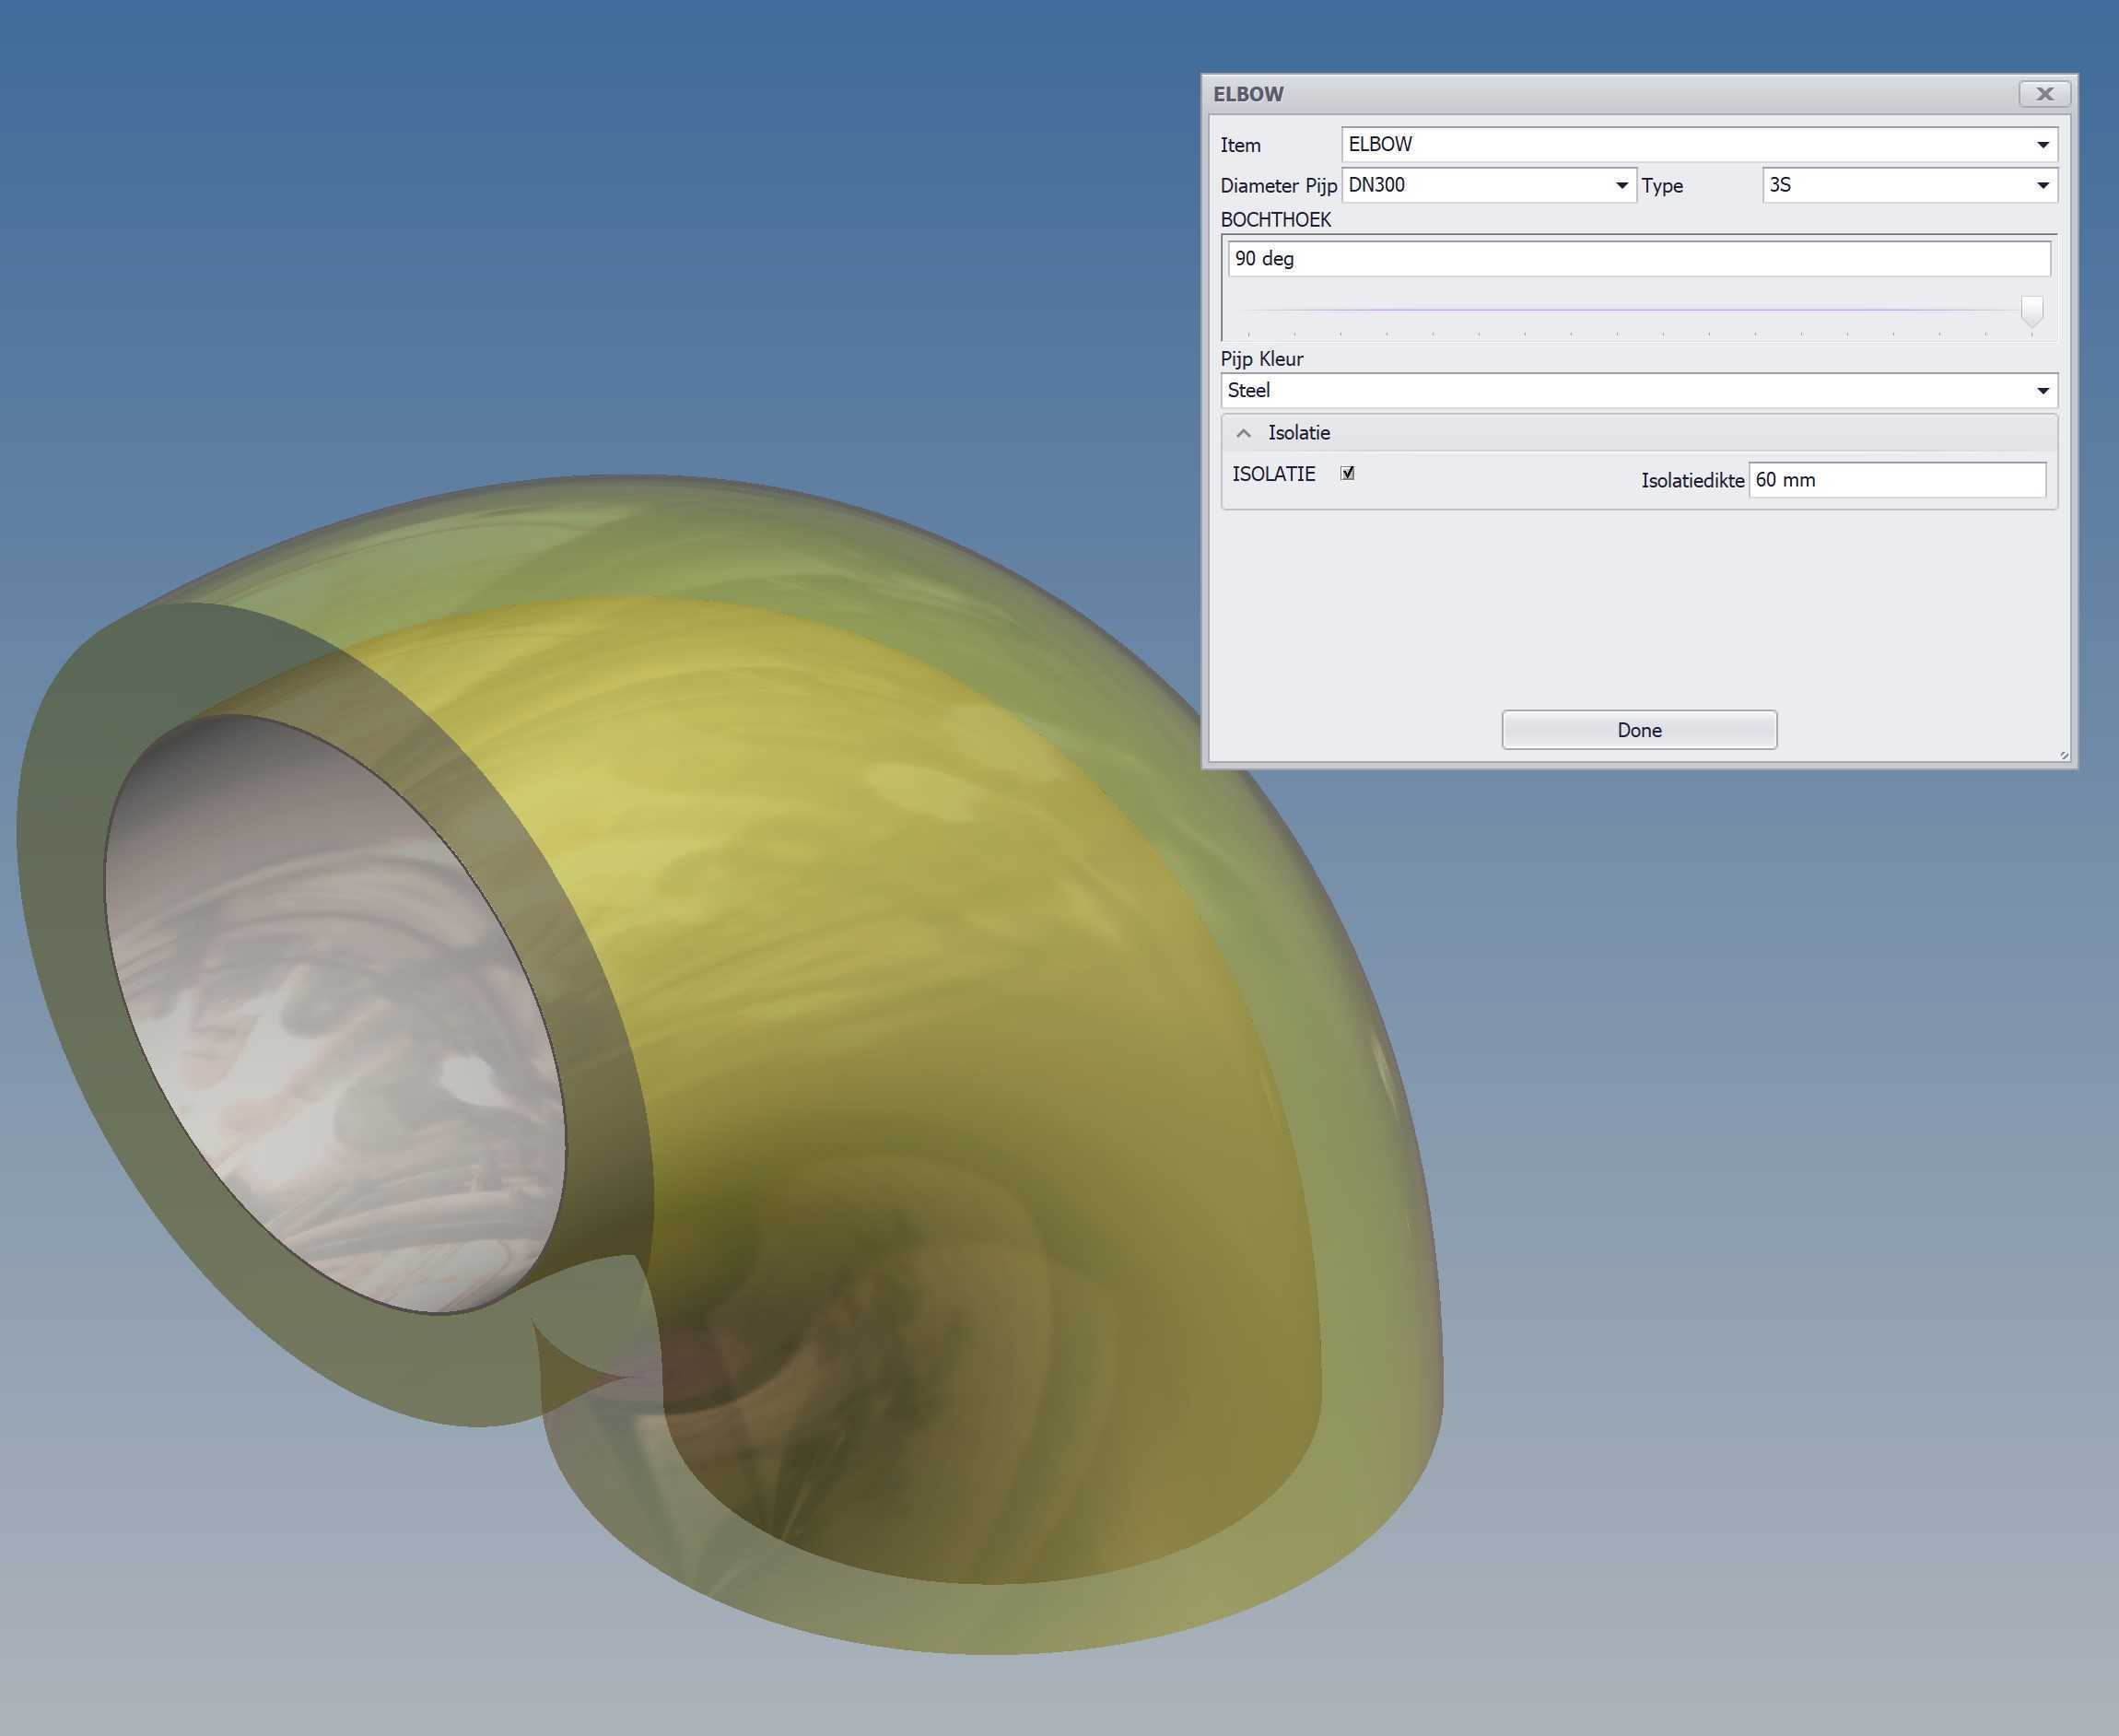Screen dimensions: 2119x1736
Task: Open the Item dropdown showing ELBOW
Action: (x=1699, y=144)
